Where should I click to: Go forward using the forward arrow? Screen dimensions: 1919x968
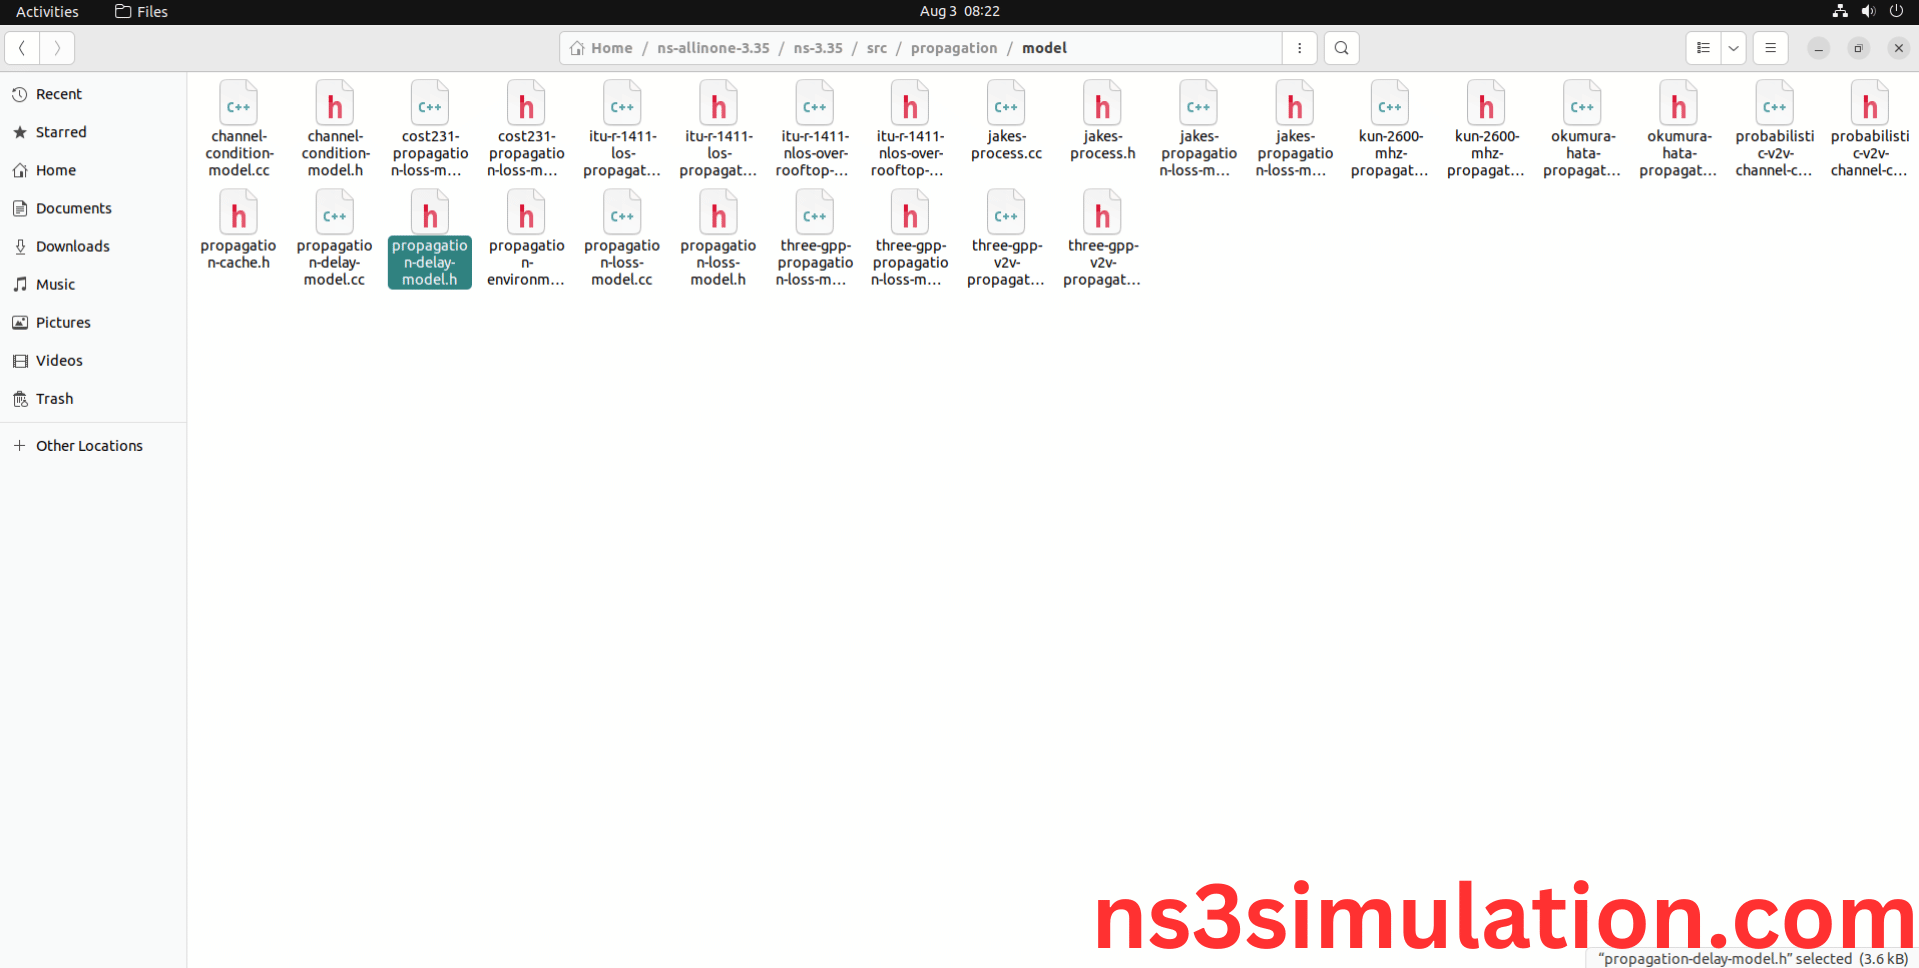[x=57, y=48]
